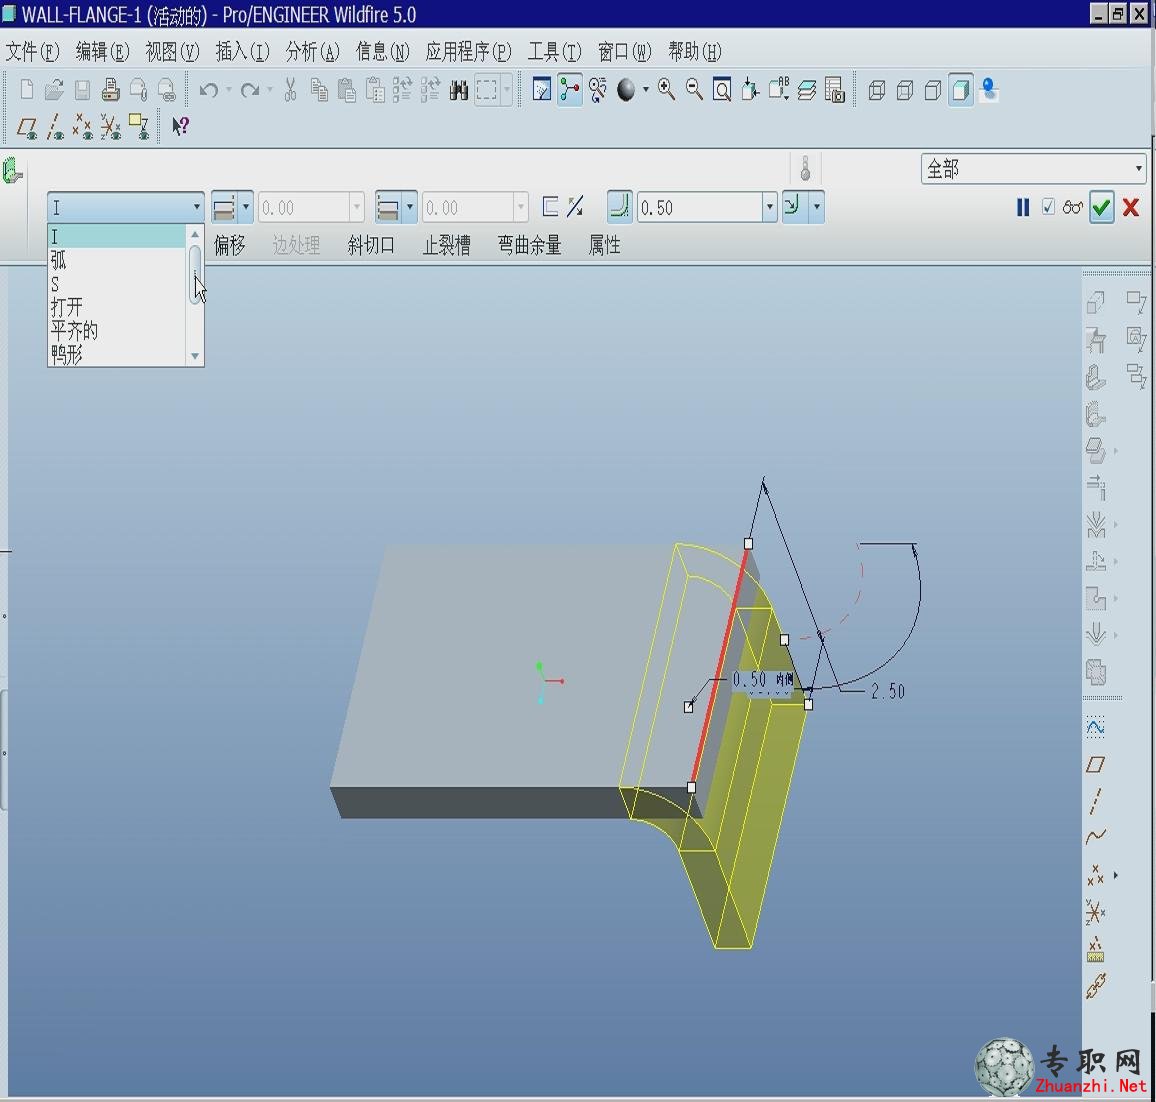
Task: Open the 插入(I) menu
Action: point(243,52)
